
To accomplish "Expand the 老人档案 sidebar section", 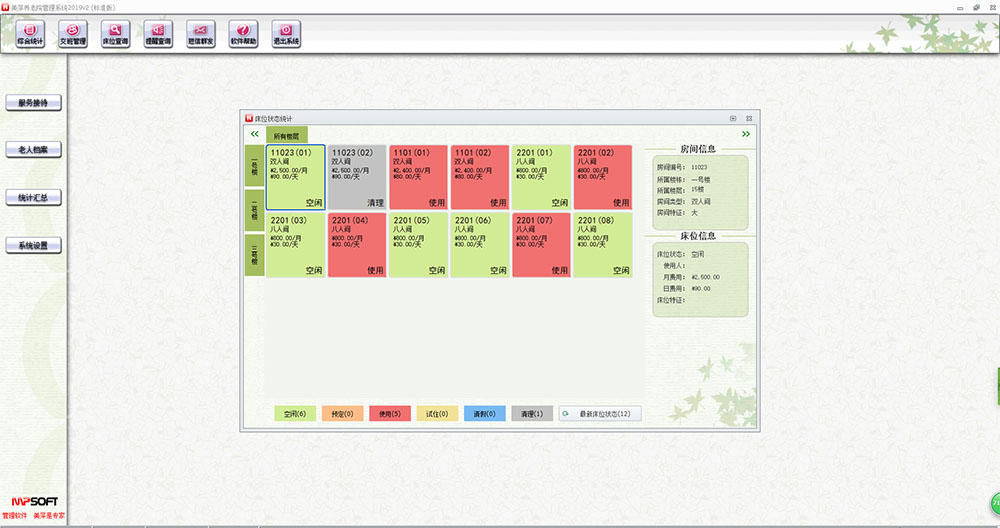I will (x=33, y=149).
